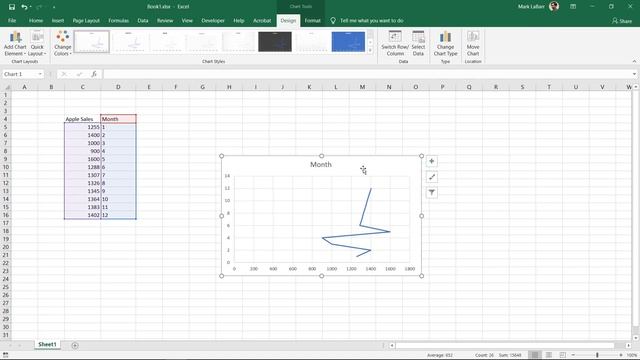Click macro record status bar icon

[6, 355]
